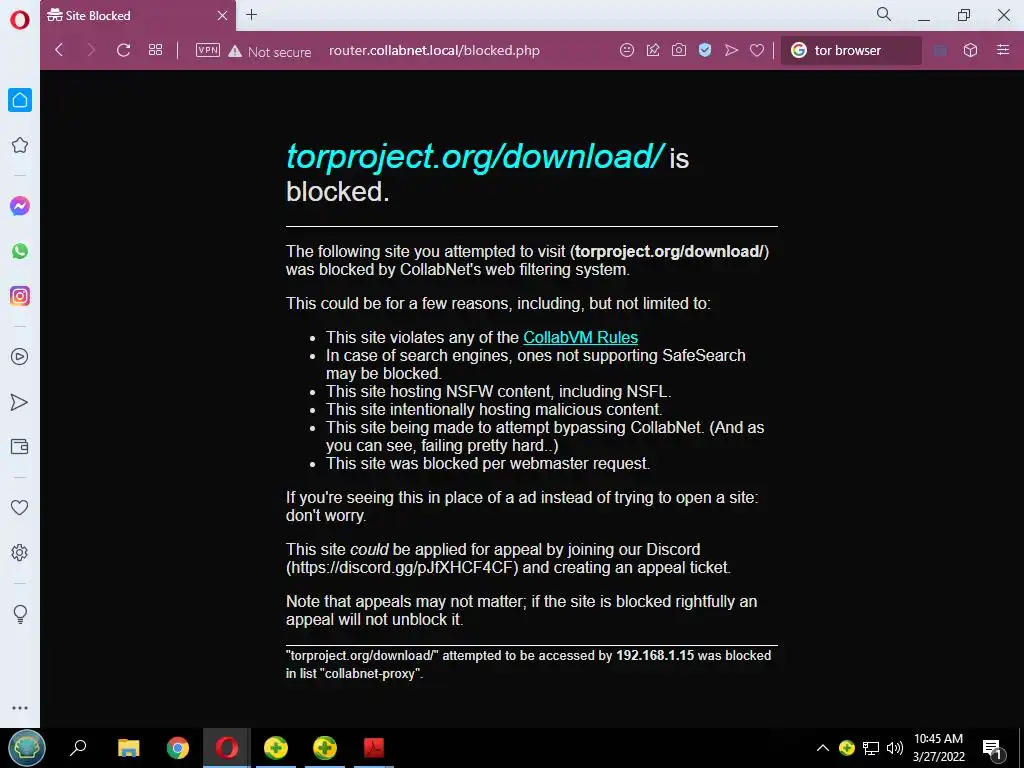Open My Flow in sidebar
Viewport: 1024px width, 768px height.
coord(20,402)
